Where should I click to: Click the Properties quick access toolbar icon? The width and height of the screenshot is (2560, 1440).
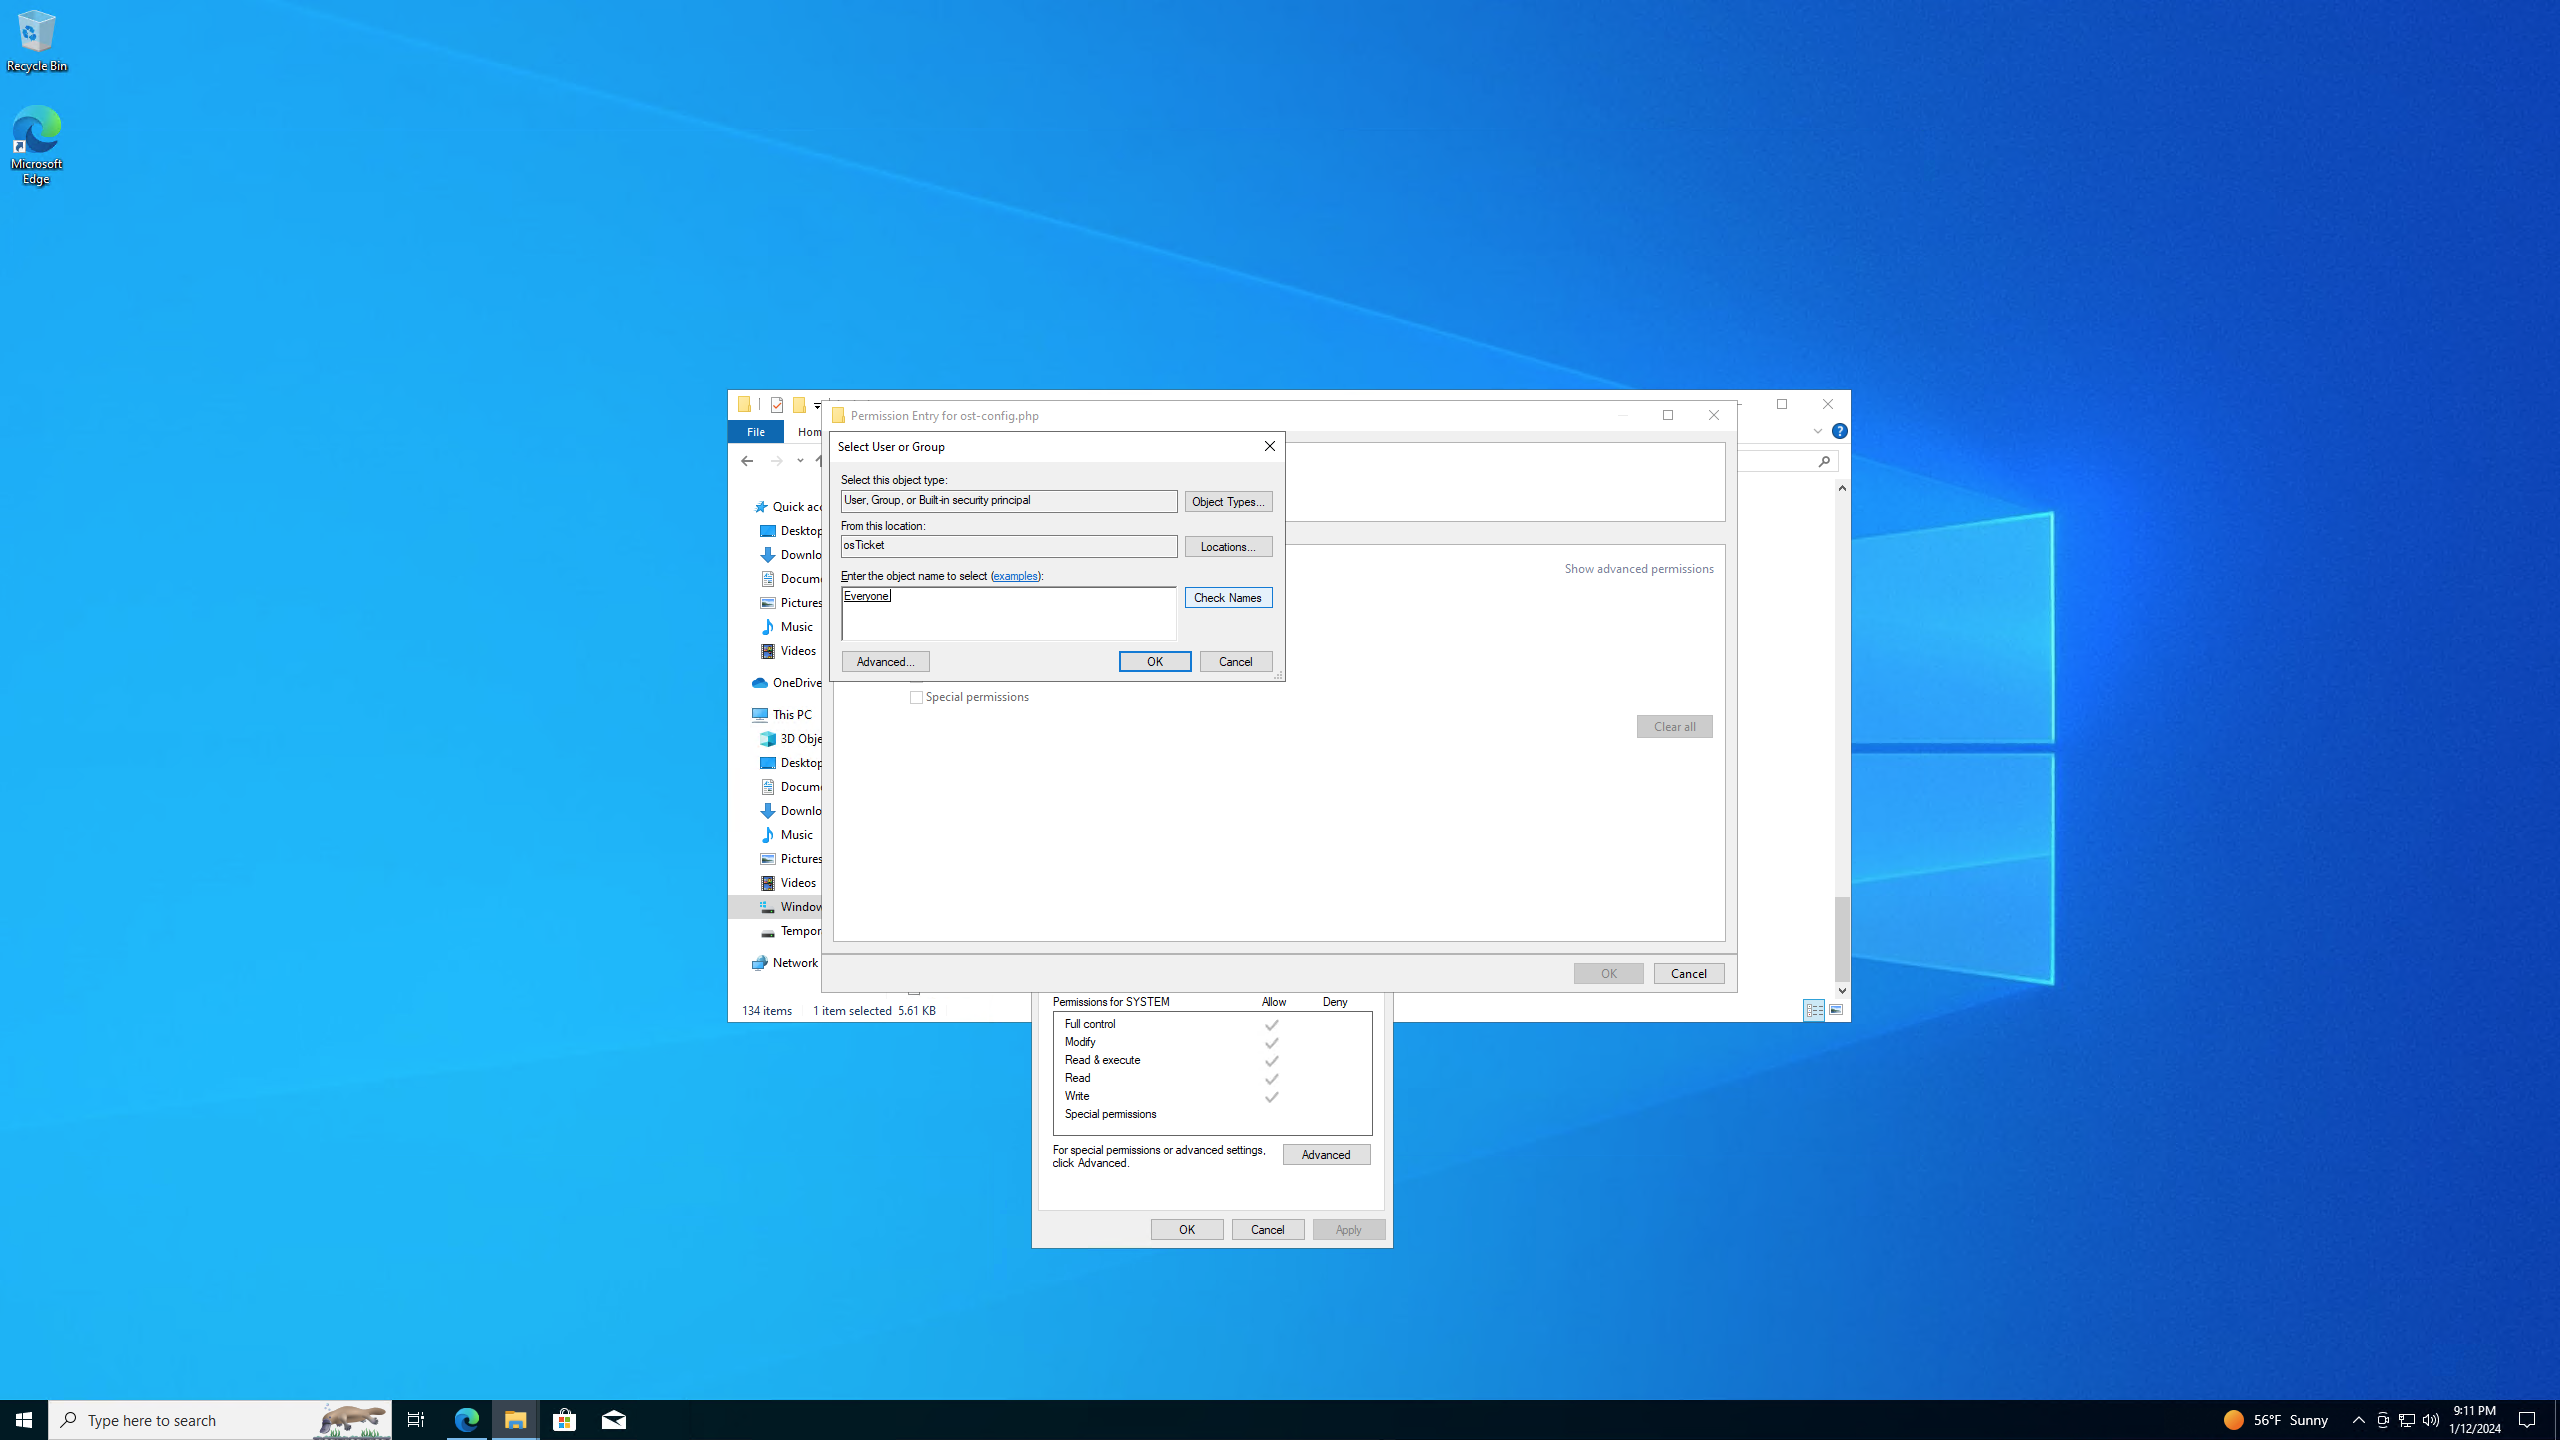[776, 405]
